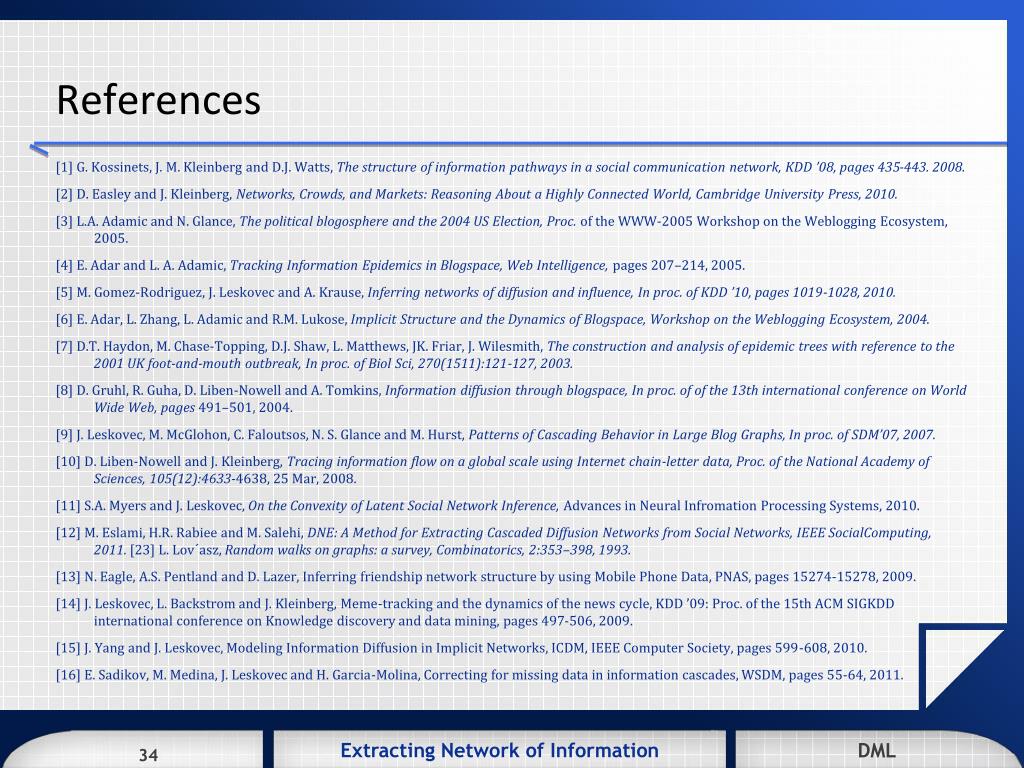Select reference [3] on the political blogosphere
Image resolution: width=1024 pixels, height=768 pixels.
click(502, 229)
